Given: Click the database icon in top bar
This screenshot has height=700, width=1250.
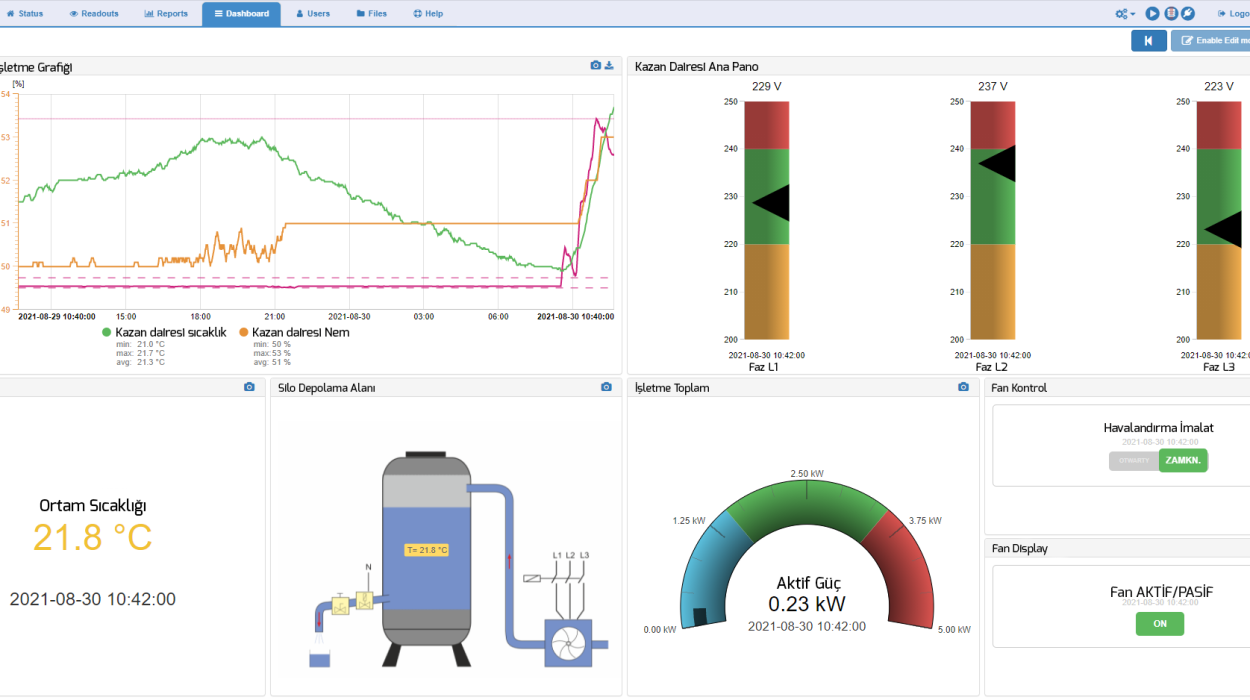Looking at the screenshot, I should point(1170,14).
